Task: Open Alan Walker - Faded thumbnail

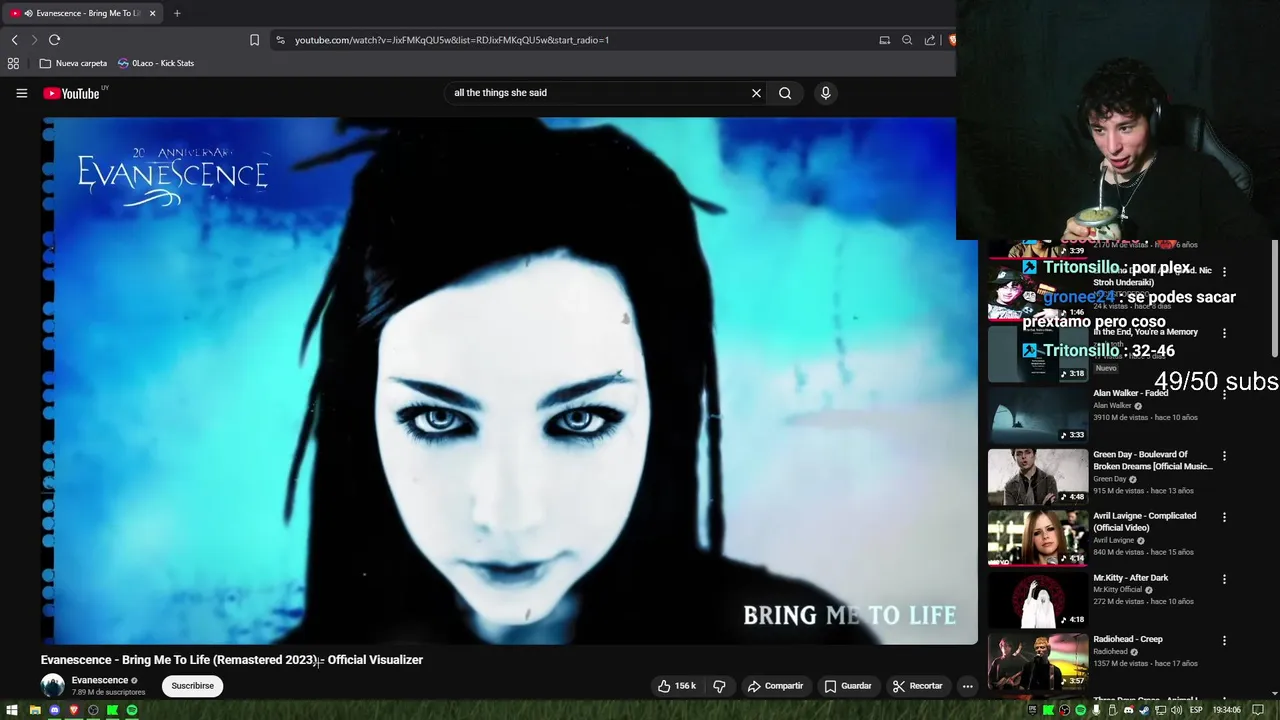Action: click(x=1038, y=414)
